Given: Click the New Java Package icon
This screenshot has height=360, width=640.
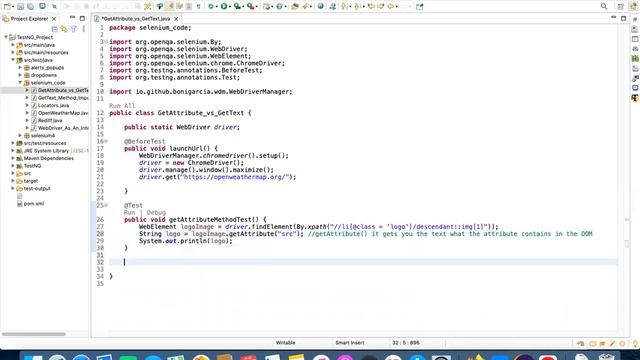Looking at the screenshot, I should [x=267, y=7].
